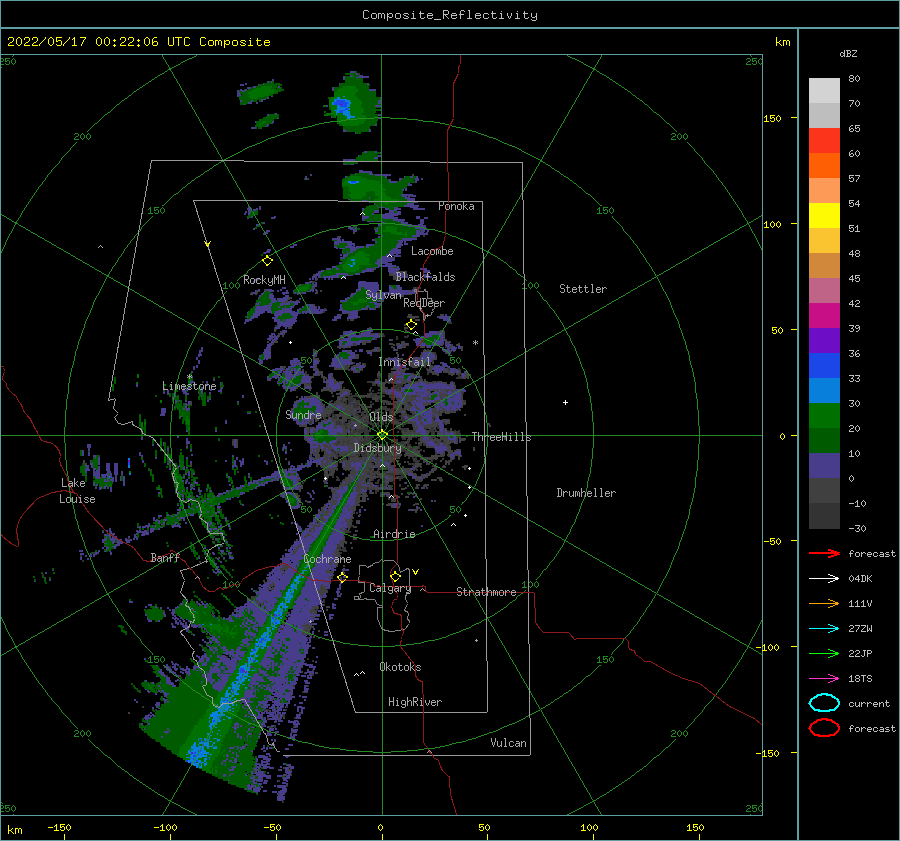Screen dimensions: 900x841
Task: Pick the orange 57-60 dBZ swatch
Action: (824, 165)
